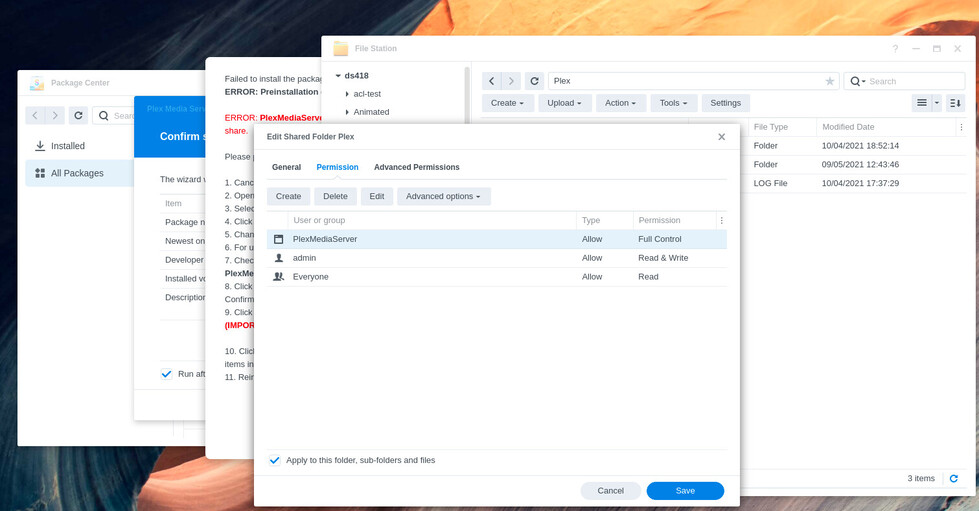This screenshot has width=979, height=511.
Task: Select folder row dated 09/05/2021 12:43:46
Action: [x=854, y=164]
